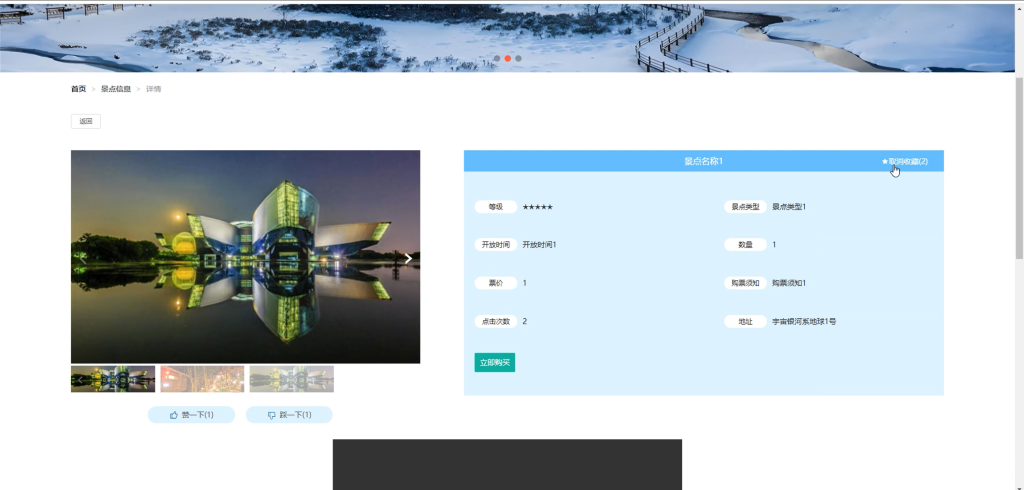Viewport: 1024px width, 490px height.
Task: Click the star 取消收藏 favorite icon
Action: tap(885, 161)
